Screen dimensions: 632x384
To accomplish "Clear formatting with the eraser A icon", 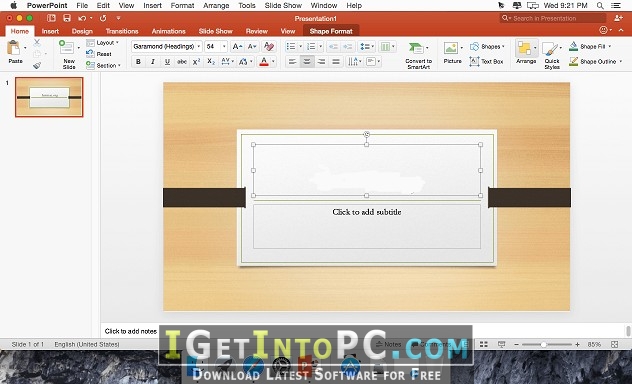I will [269, 47].
